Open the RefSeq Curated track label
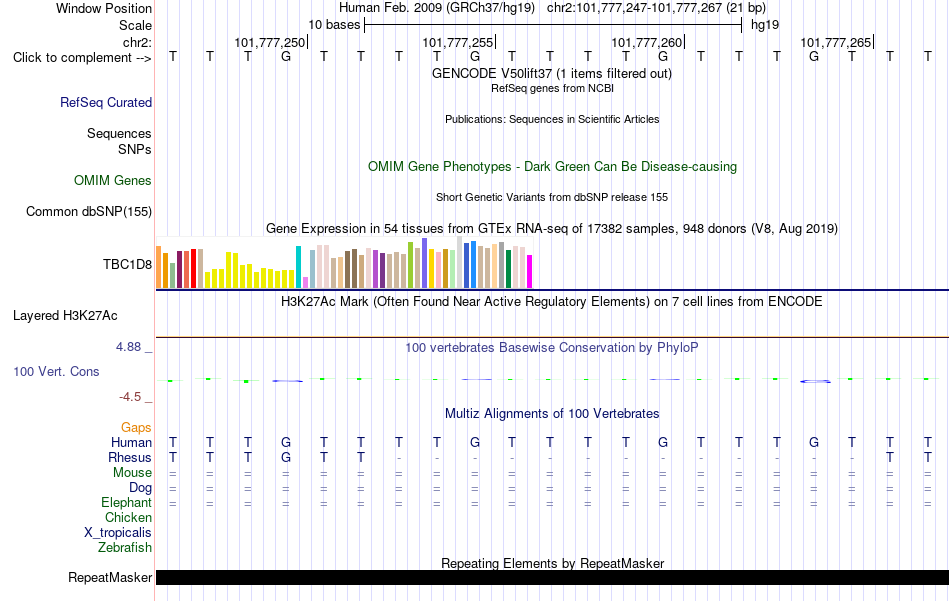Screen dimensions: 950x601 coord(105,102)
